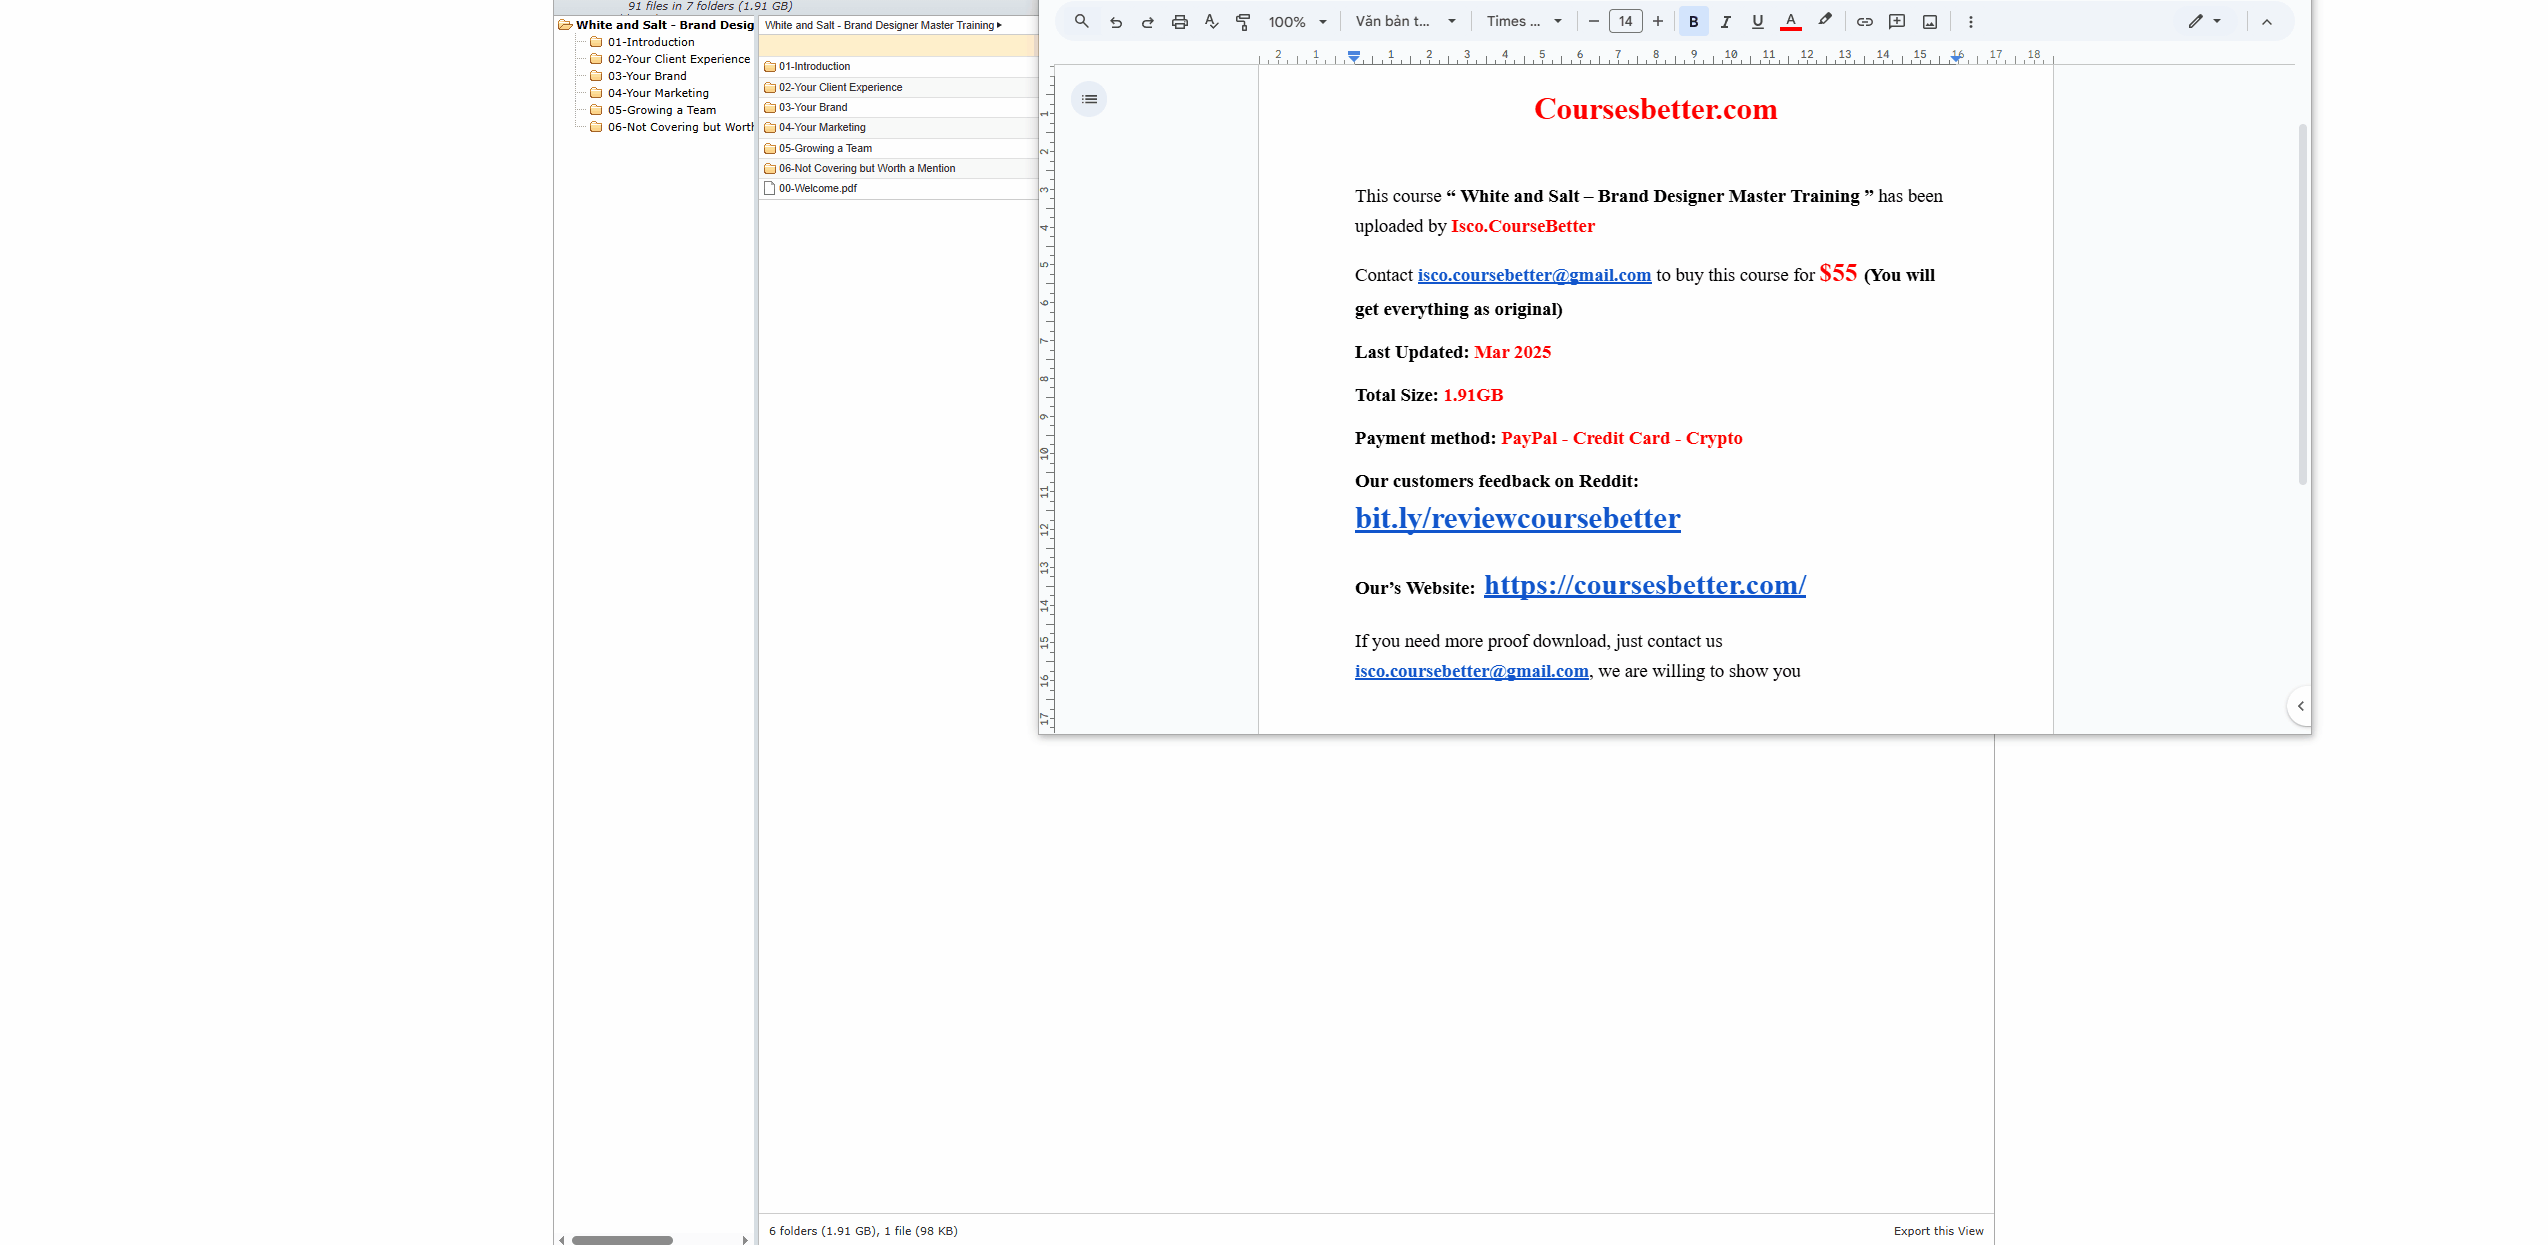
Task: Open 06-Not Covering but Worth a Mention row
Action: point(898,168)
